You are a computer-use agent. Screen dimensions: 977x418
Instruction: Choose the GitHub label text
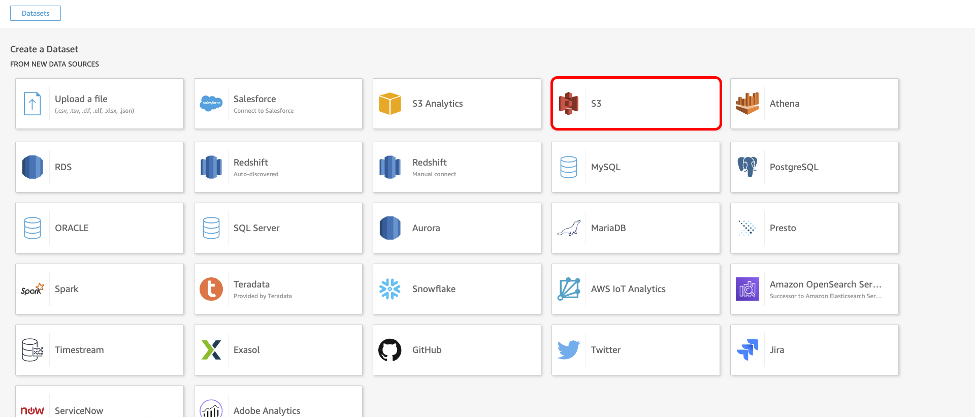pos(427,350)
